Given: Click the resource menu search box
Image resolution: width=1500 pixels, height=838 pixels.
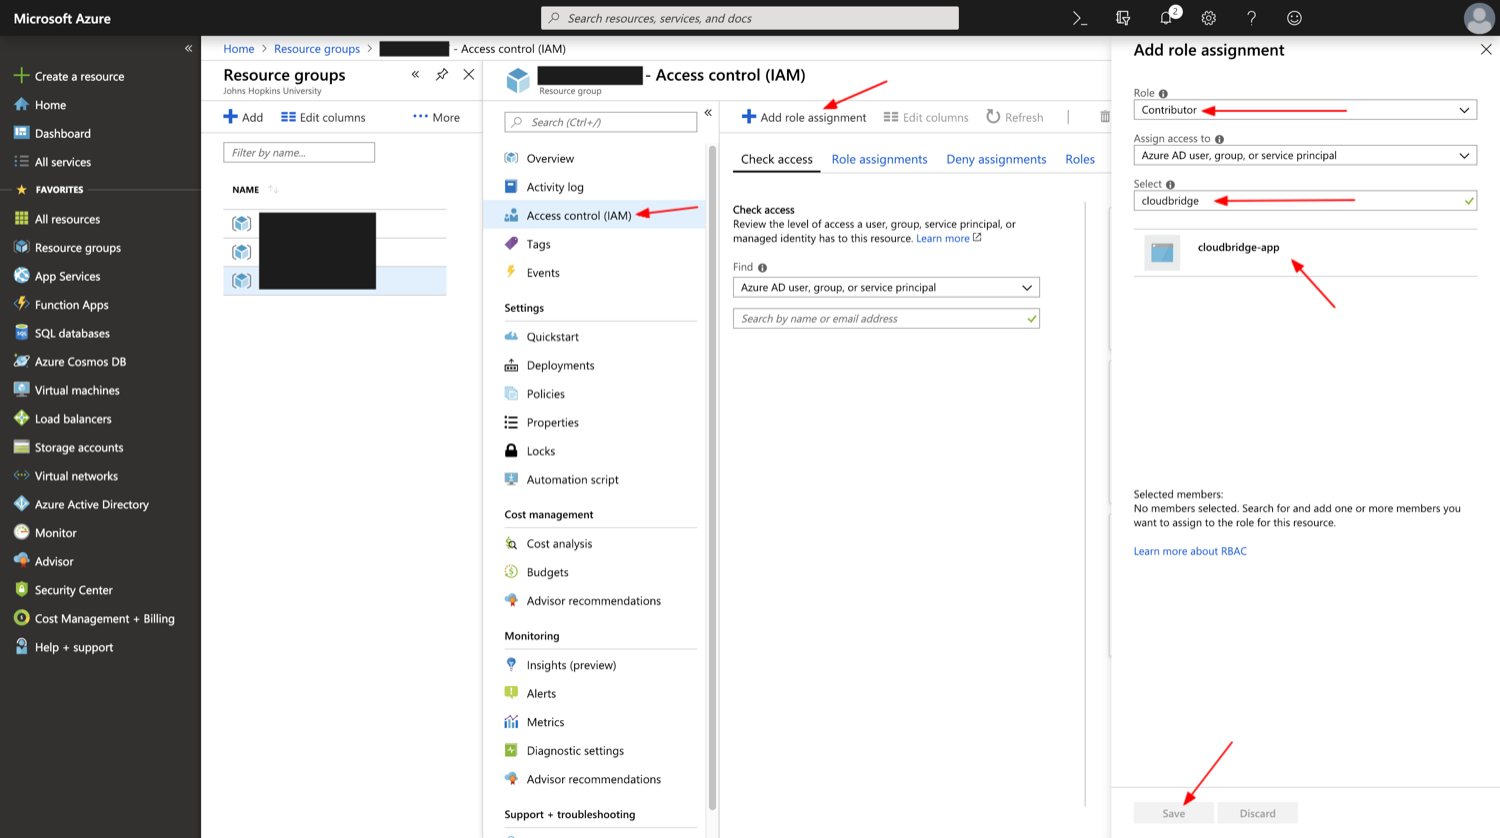Looking at the screenshot, I should pyautogui.click(x=601, y=122).
